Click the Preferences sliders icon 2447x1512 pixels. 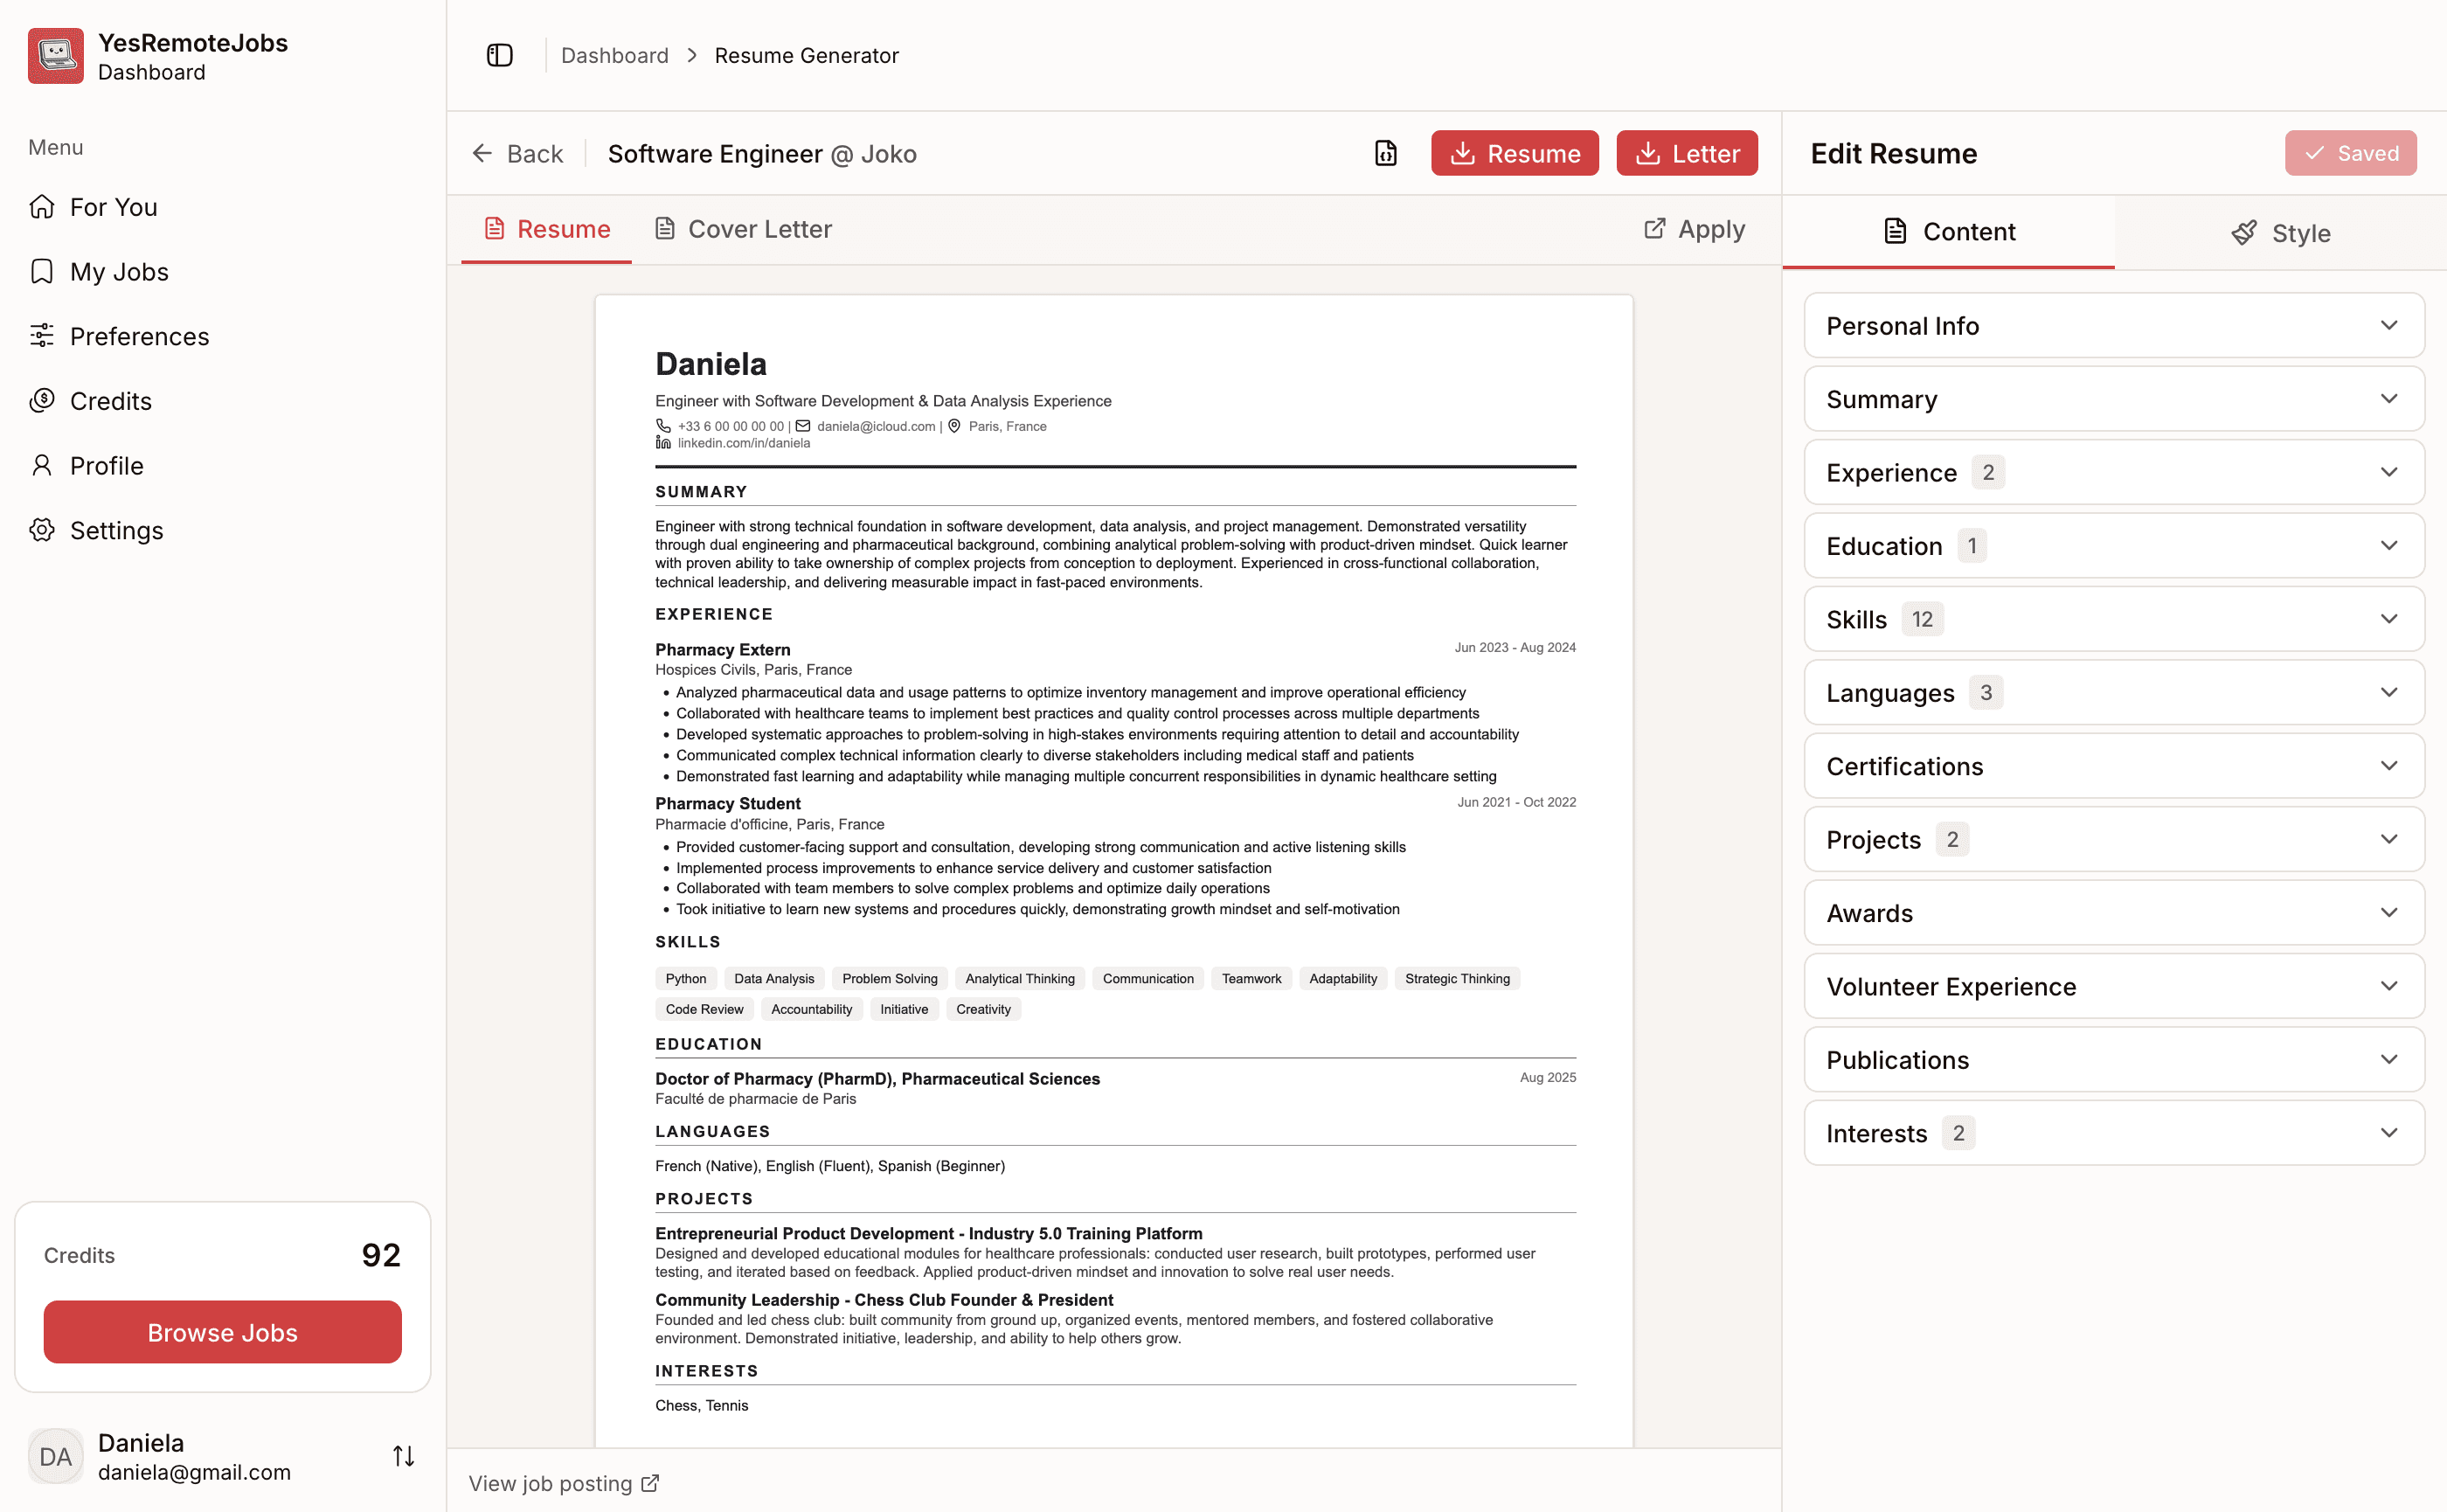coord(42,336)
